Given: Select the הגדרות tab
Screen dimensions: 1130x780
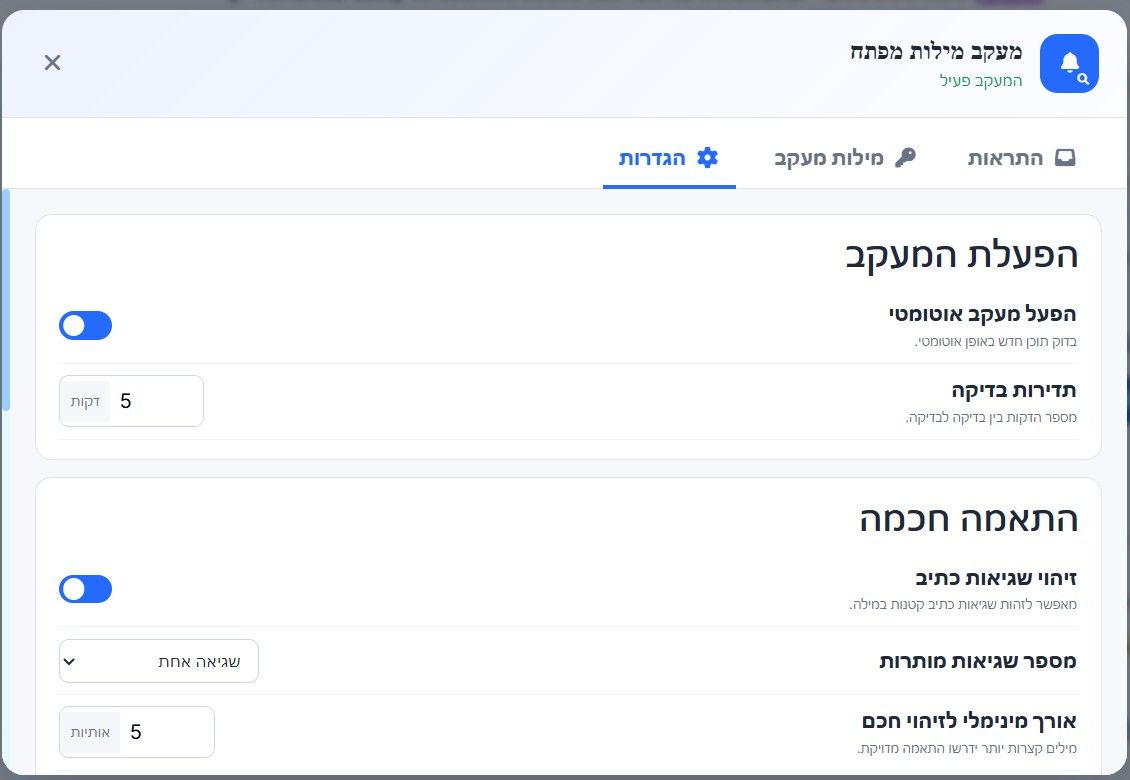Looking at the screenshot, I should coord(669,158).
